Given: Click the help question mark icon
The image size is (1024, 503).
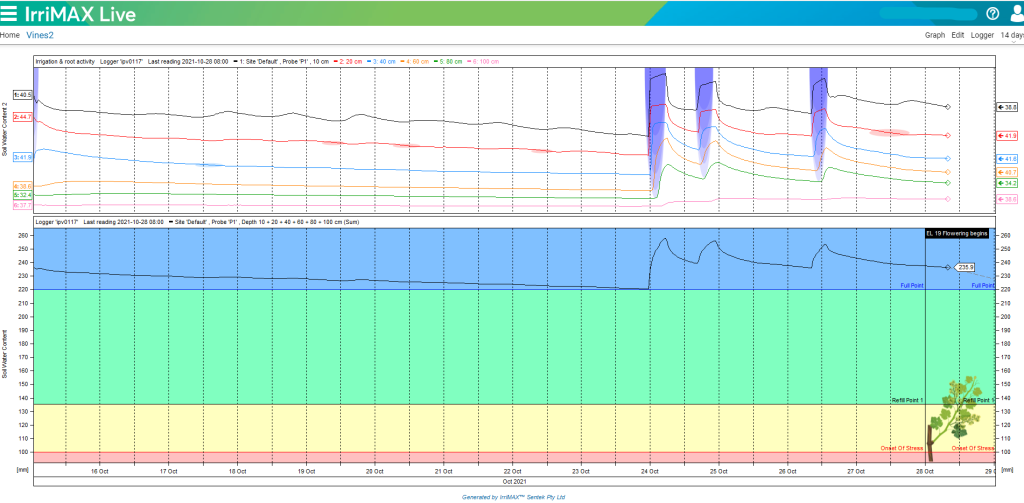Looking at the screenshot, I should [992, 13].
